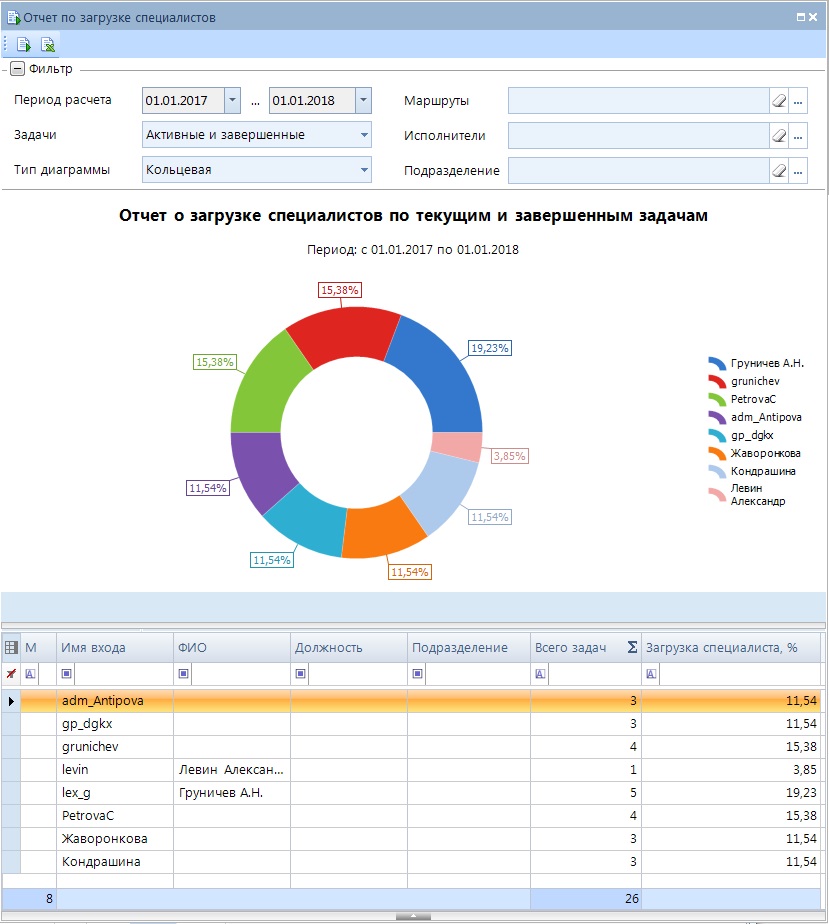Click the blue Груничев А.Н. legend swatch
829x924 pixels.
(717, 363)
